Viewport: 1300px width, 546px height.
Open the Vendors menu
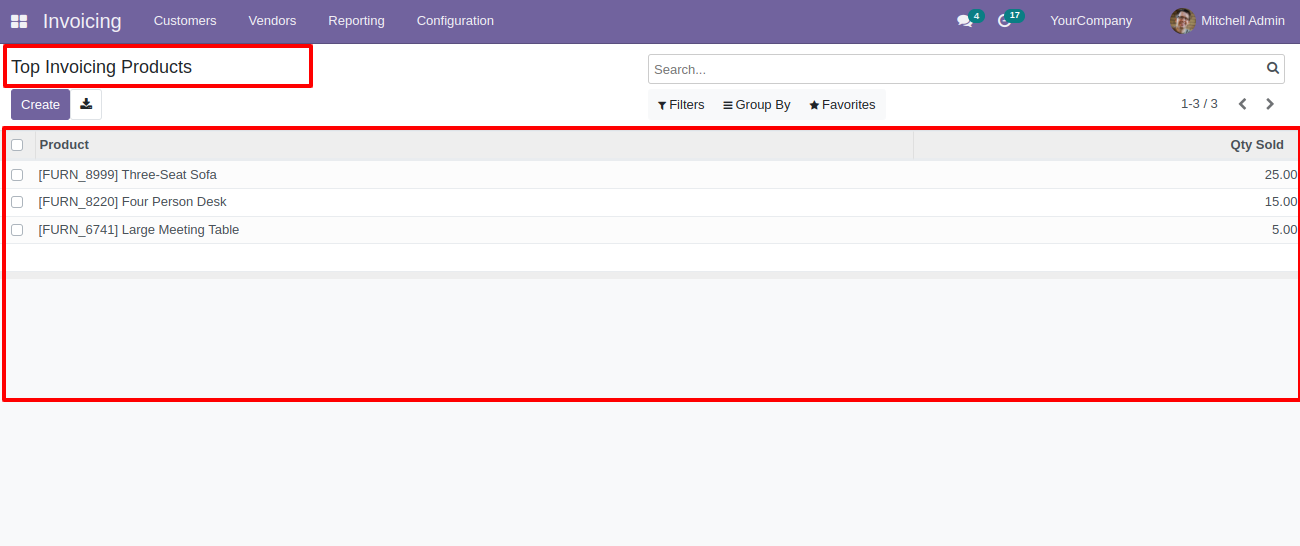pyautogui.click(x=272, y=21)
